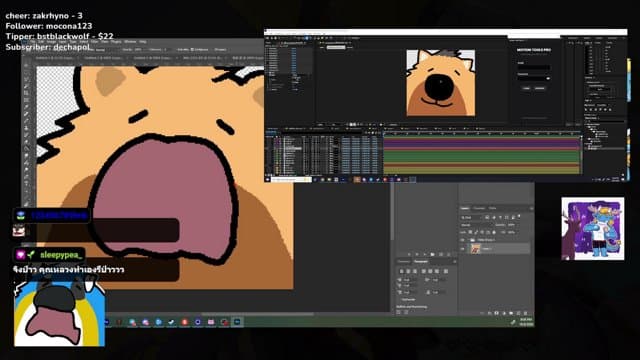The image size is (640, 360).
Task: Switch to the Paths tab
Action: pos(493,208)
